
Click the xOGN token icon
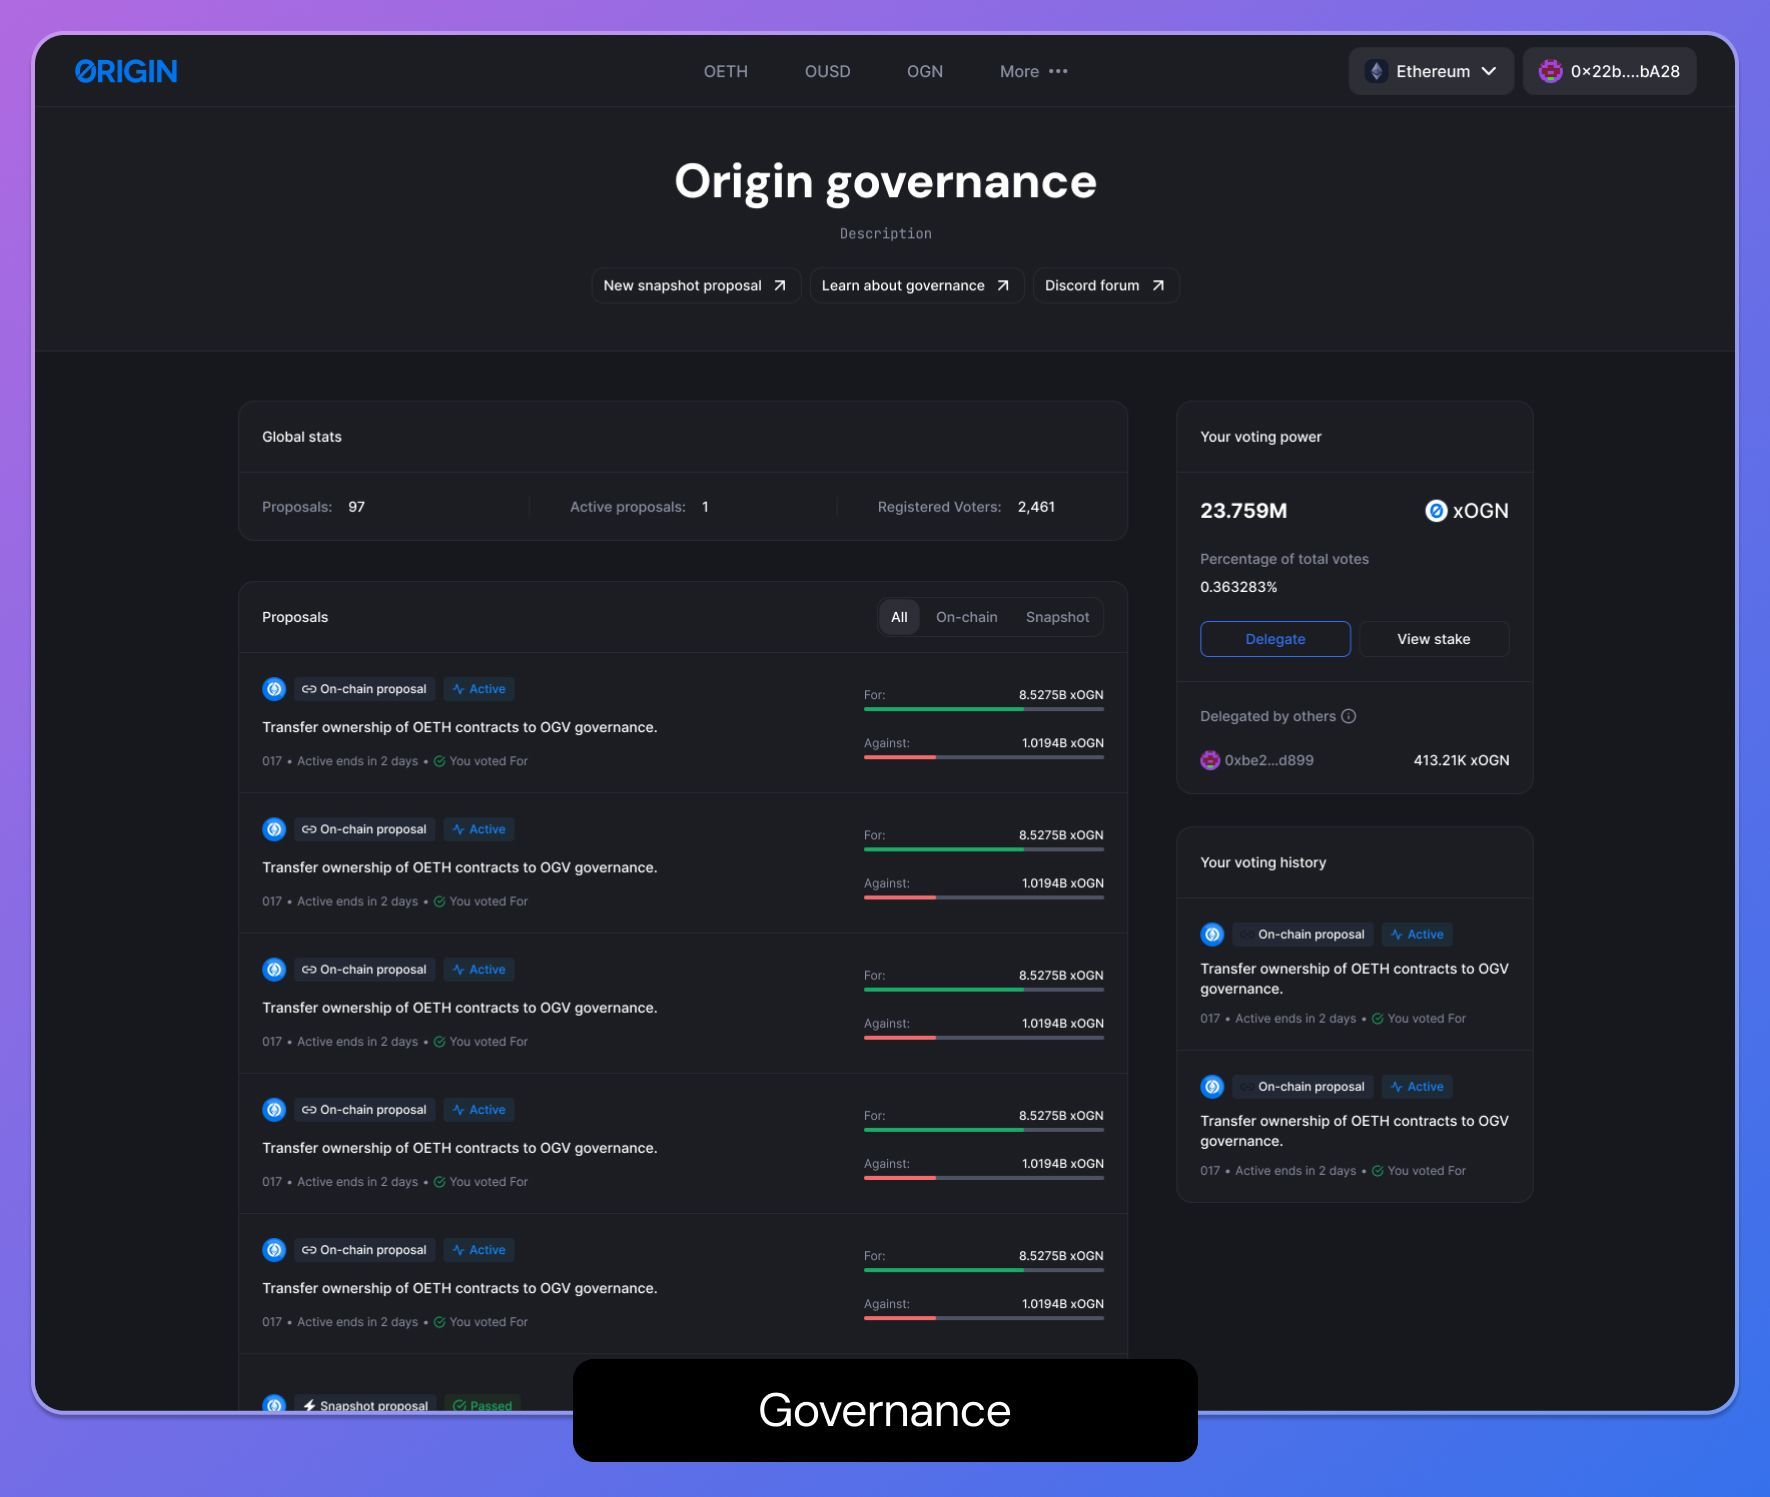click(x=1436, y=511)
